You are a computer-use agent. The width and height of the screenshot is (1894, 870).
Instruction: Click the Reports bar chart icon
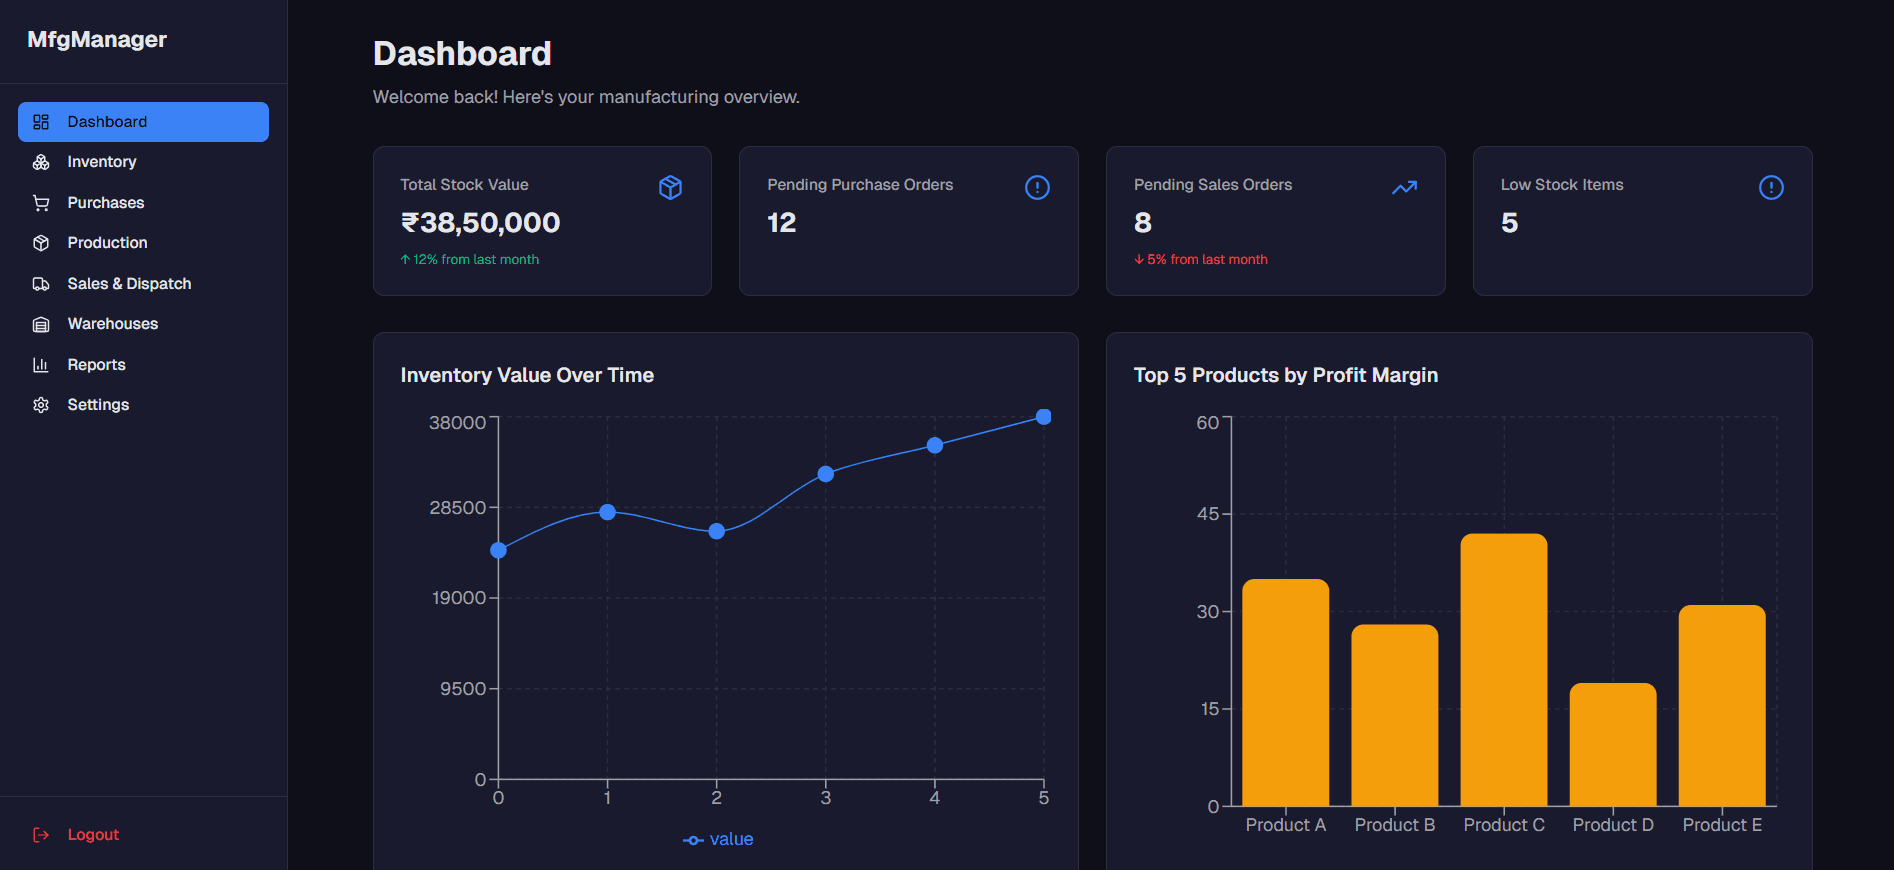point(41,365)
